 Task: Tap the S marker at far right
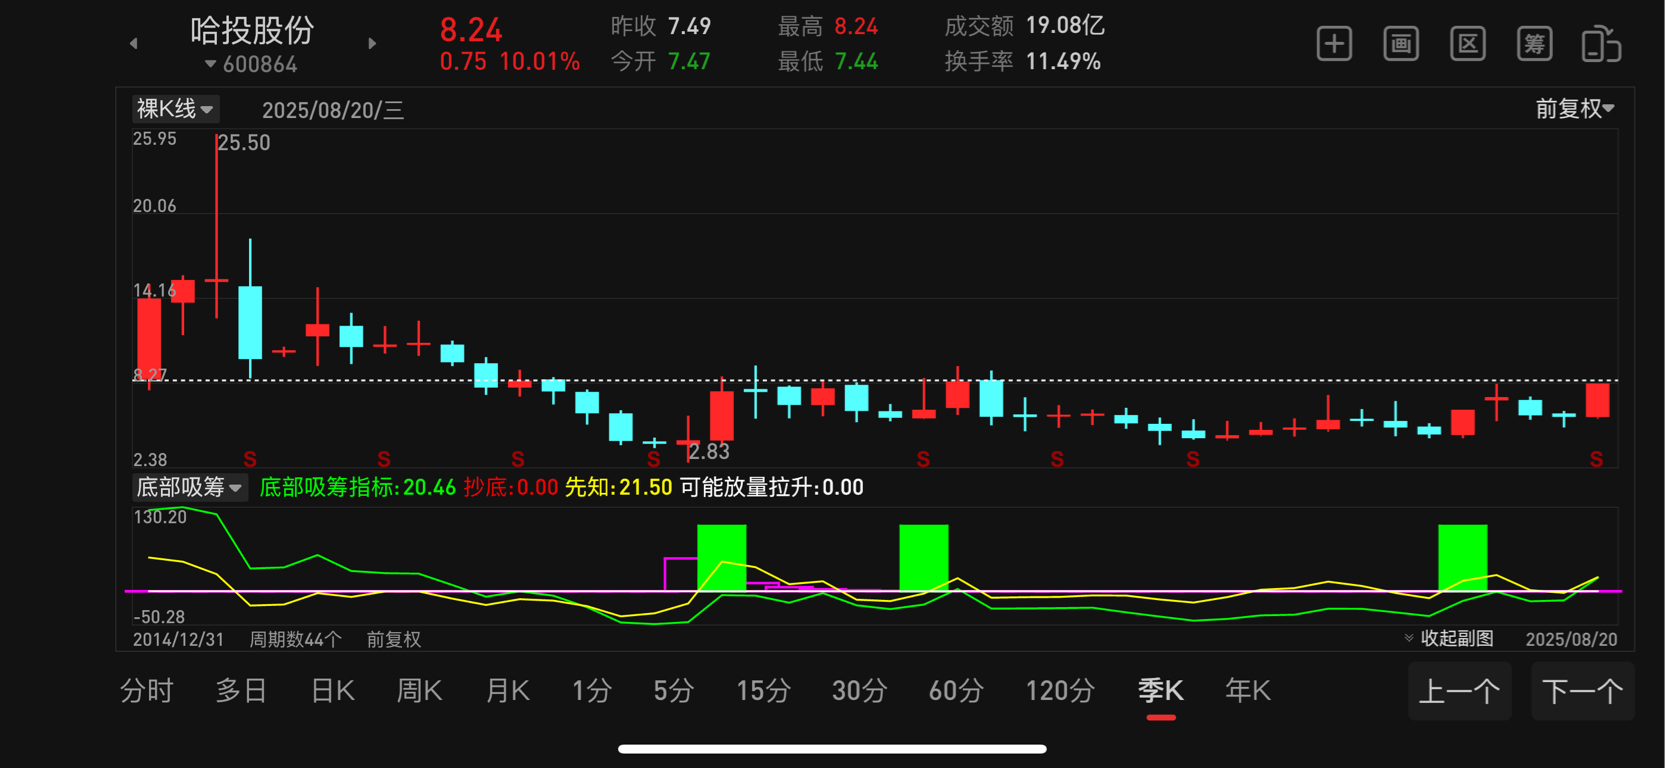[x=1596, y=460]
